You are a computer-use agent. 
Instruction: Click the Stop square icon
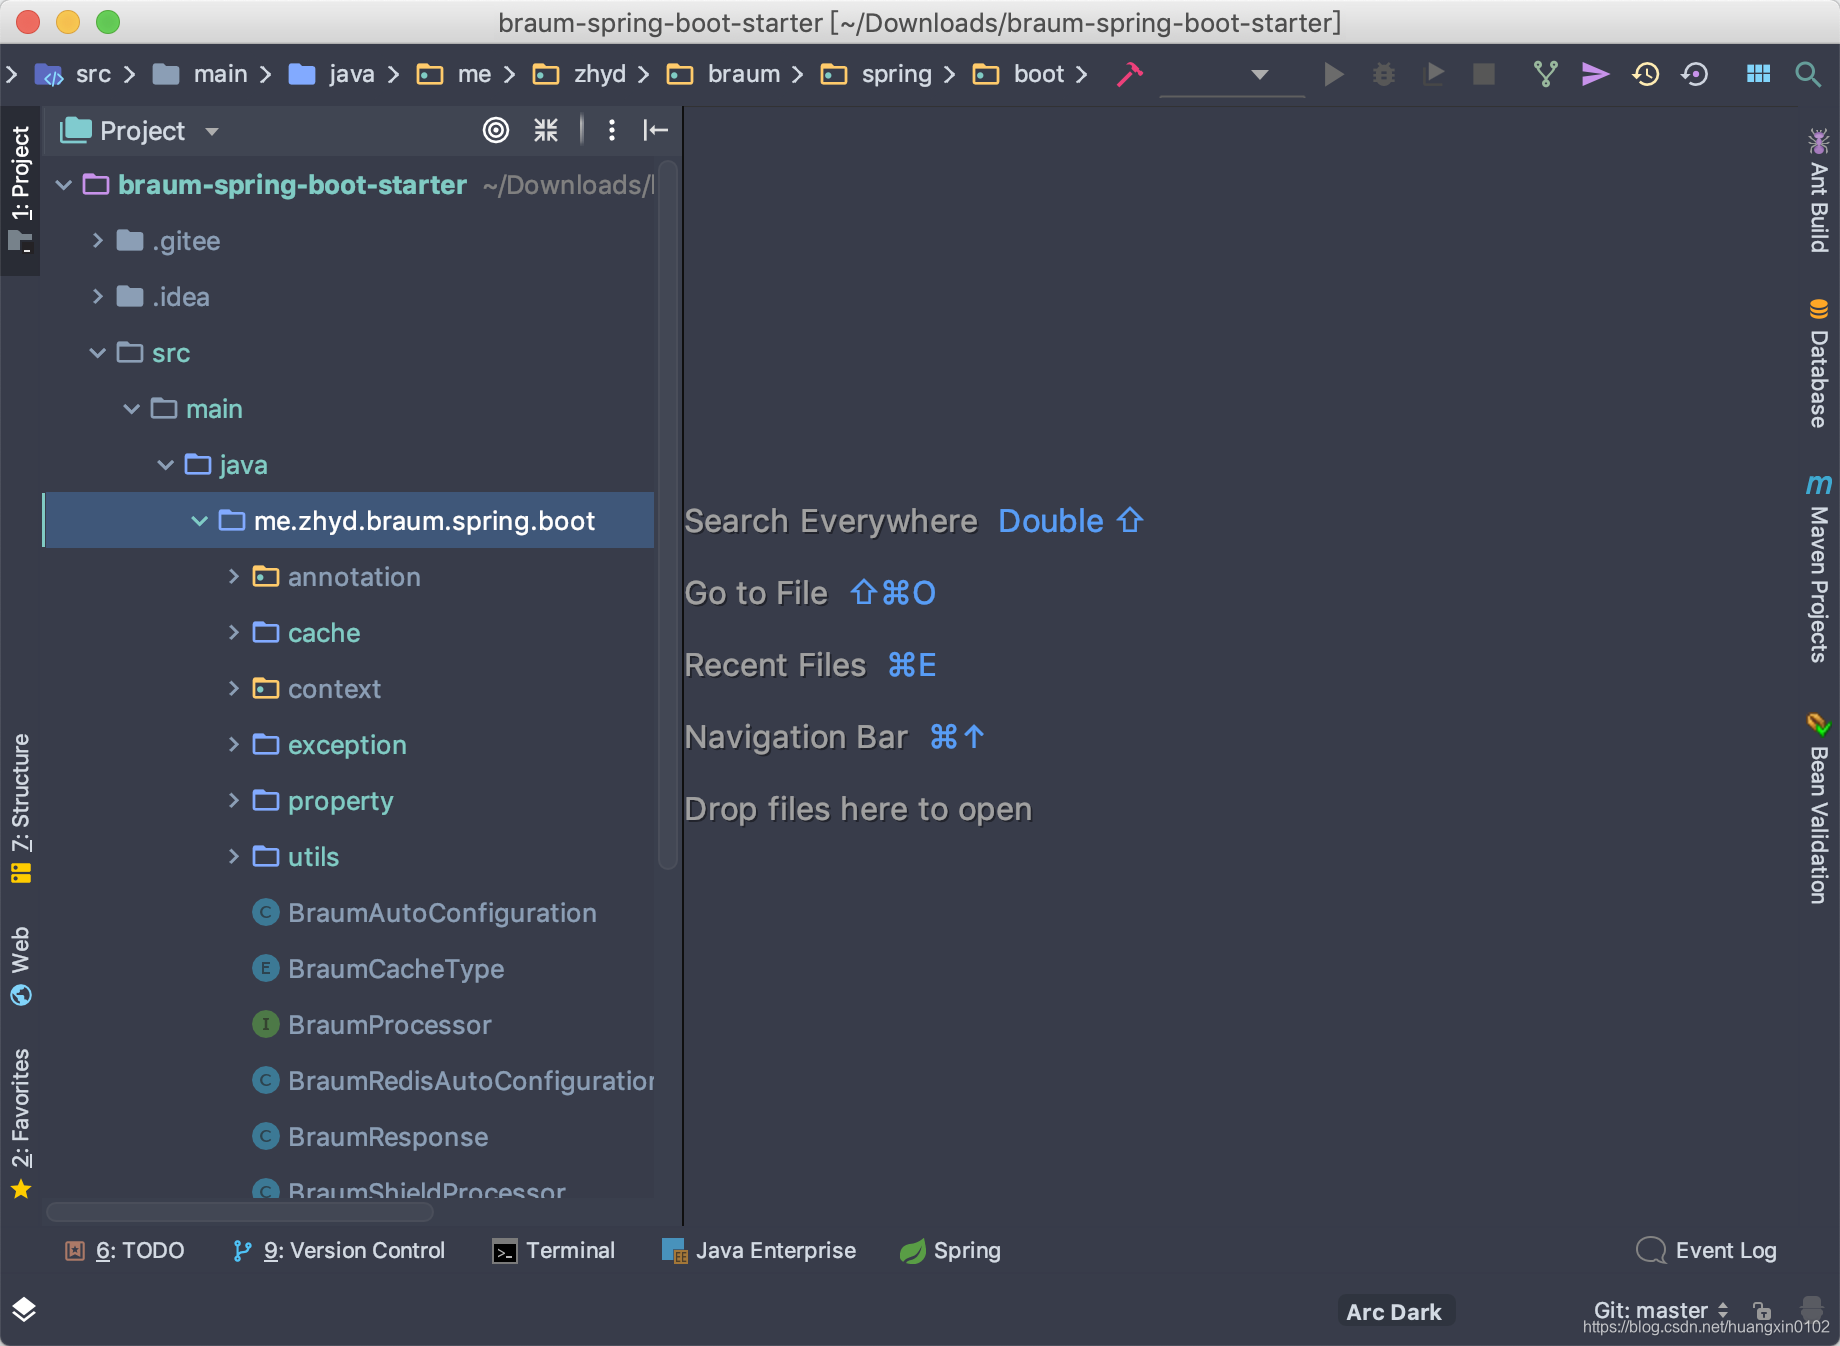1484,74
